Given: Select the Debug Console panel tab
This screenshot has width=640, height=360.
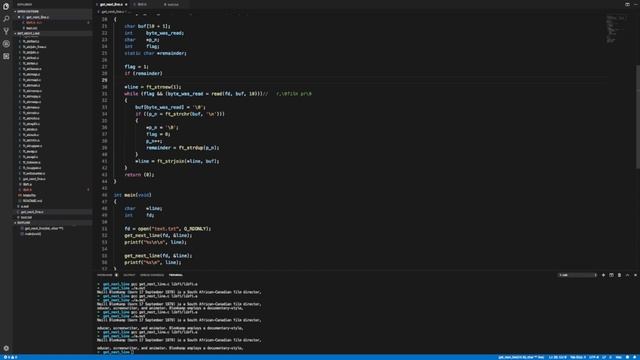Looking at the screenshot, I should coord(151,275).
